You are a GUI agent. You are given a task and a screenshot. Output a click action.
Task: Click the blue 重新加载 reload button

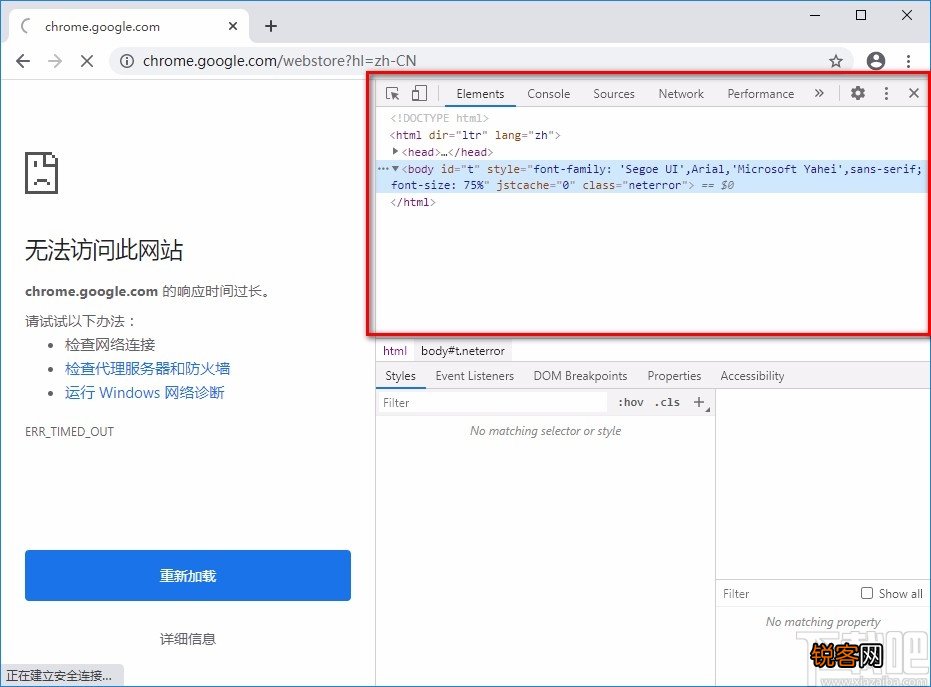click(188, 575)
